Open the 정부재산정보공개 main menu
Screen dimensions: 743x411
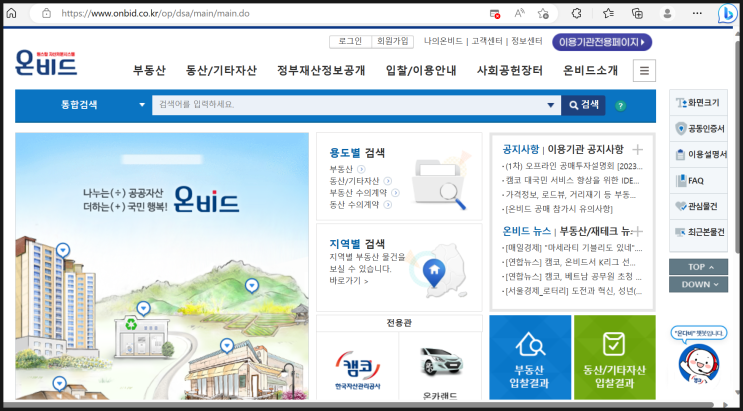[x=321, y=71]
